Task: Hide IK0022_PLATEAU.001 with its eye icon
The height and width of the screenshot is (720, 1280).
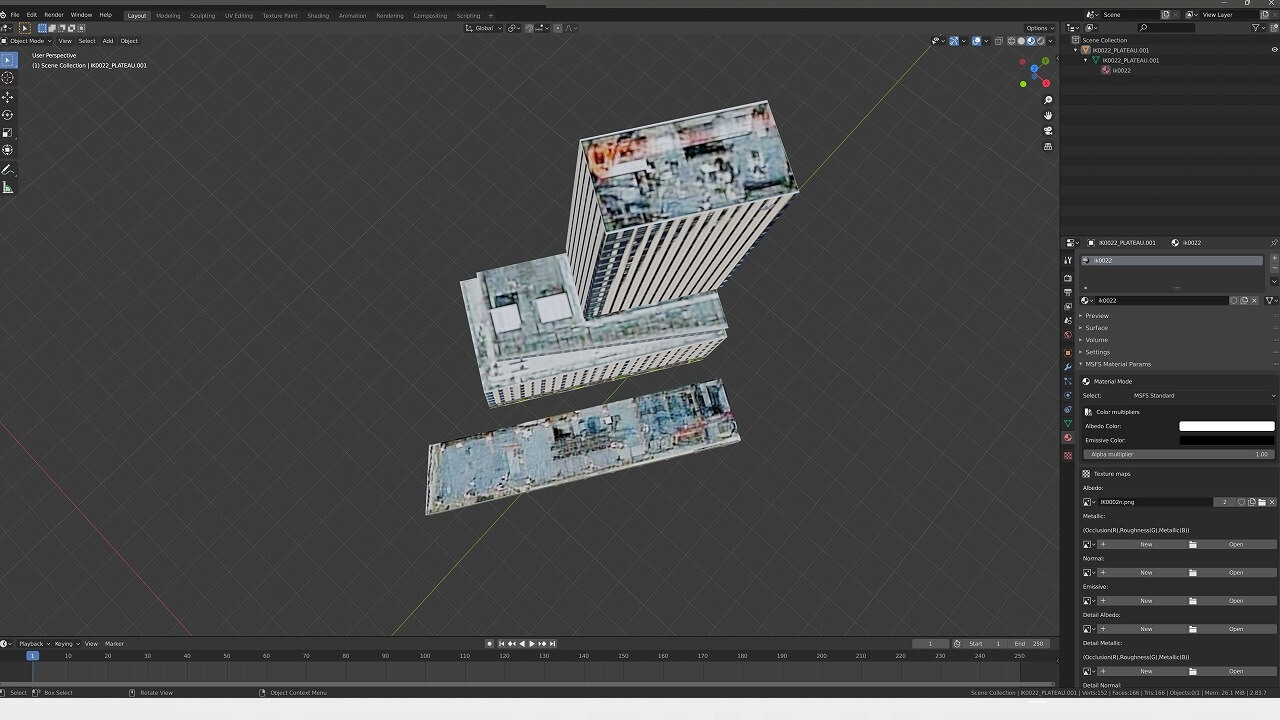Action: [x=1274, y=50]
